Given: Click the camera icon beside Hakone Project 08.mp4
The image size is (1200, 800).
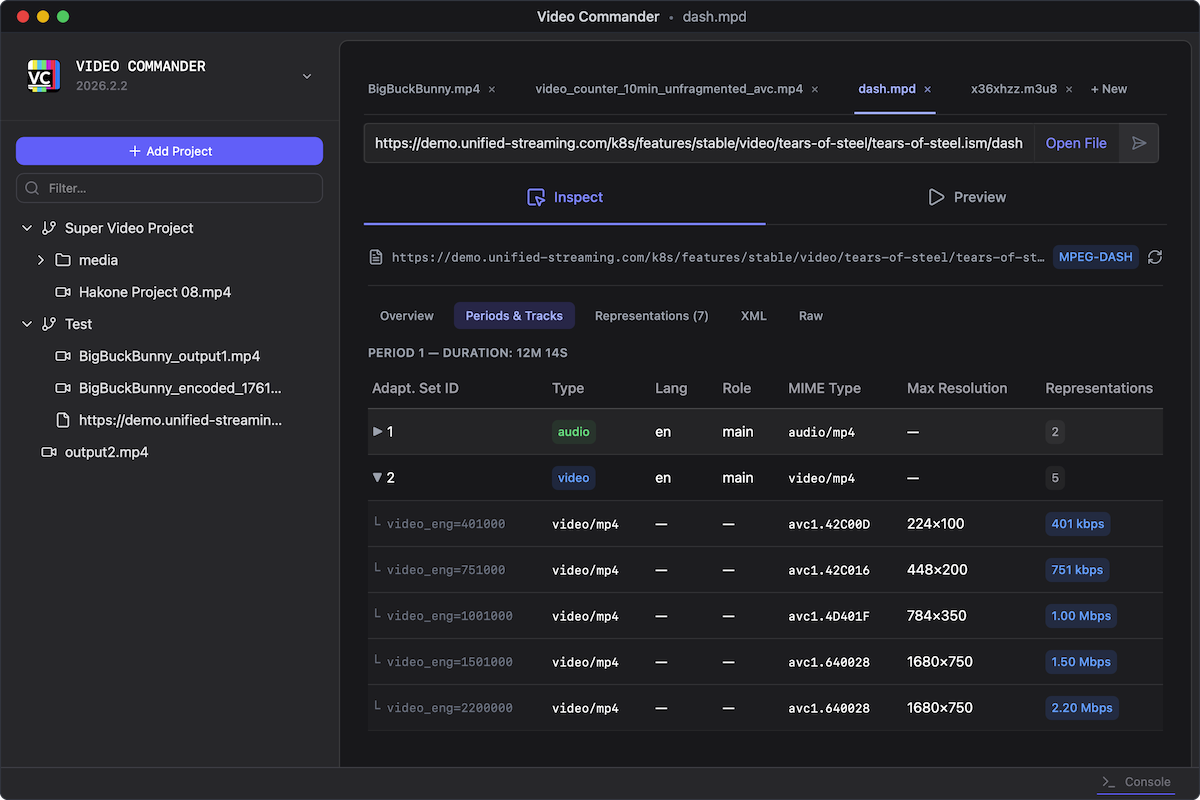Looking at the screenshot, I should tap(62, 292).
